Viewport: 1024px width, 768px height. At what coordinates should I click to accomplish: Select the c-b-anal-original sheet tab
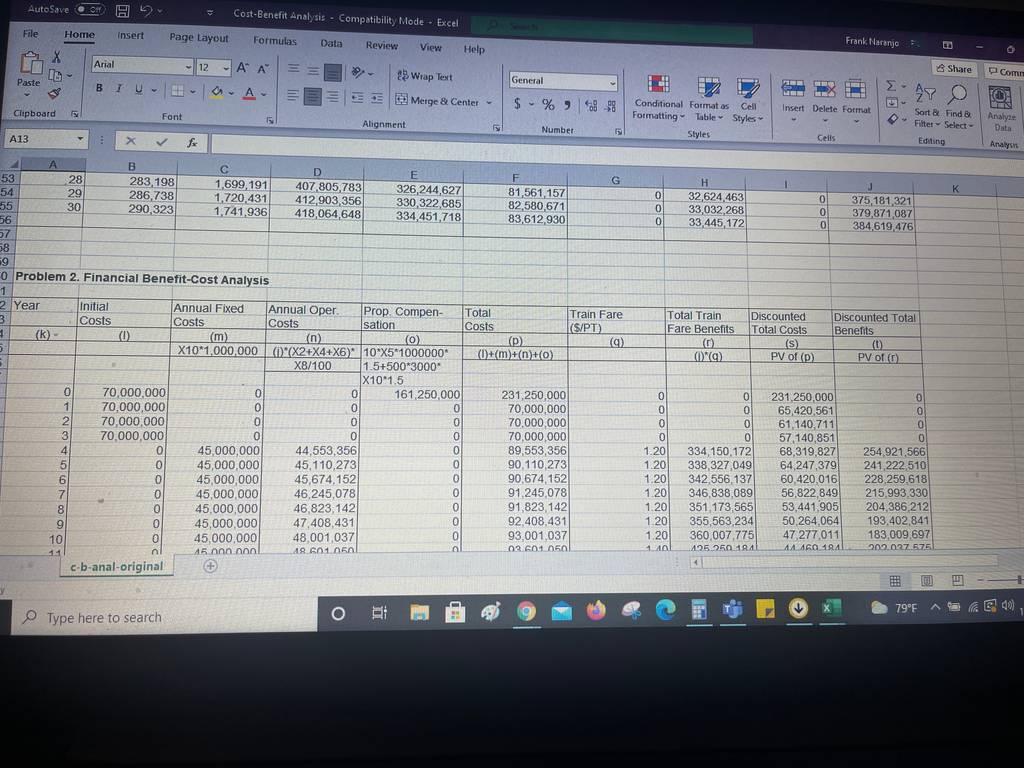[116, 566]
